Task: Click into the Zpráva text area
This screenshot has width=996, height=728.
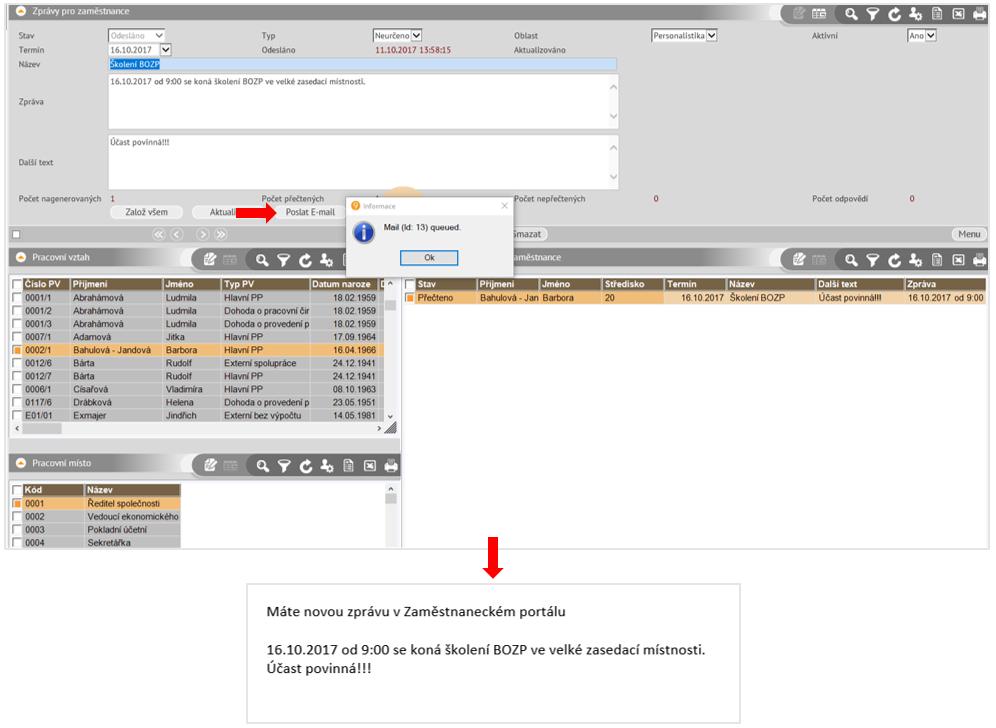Action: point(363,102)
